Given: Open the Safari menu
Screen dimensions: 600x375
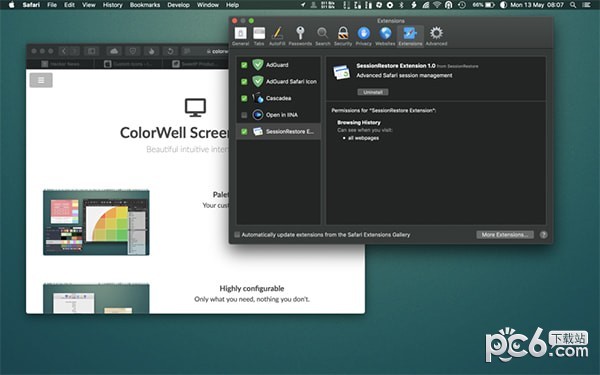Looking at the screenshot, I should 31,5.
